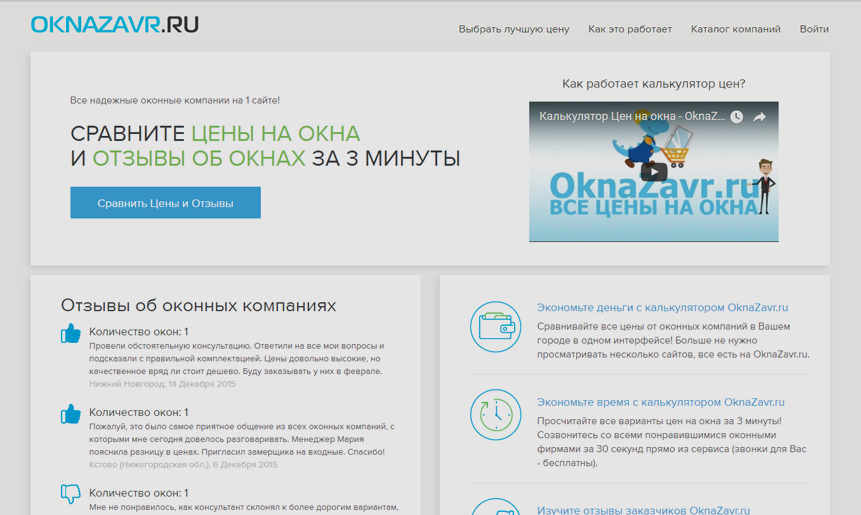Click the share arrow icon on video

tap(759, 116)
